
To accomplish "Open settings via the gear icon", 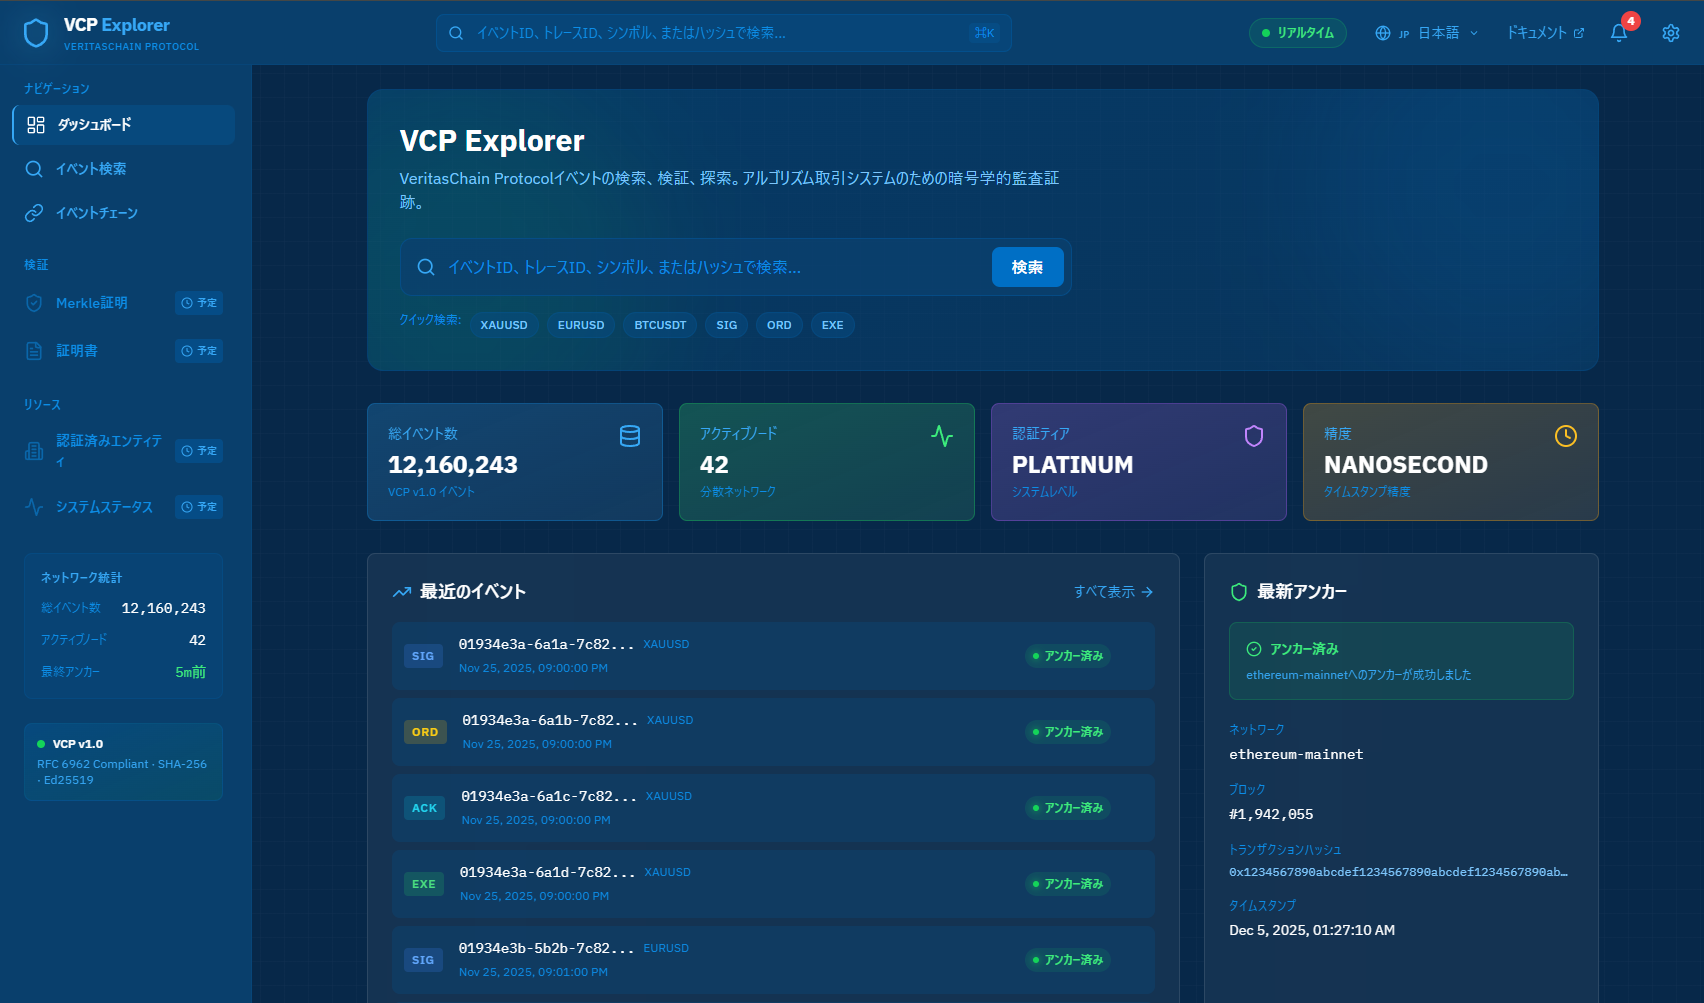I will 1671,33.
